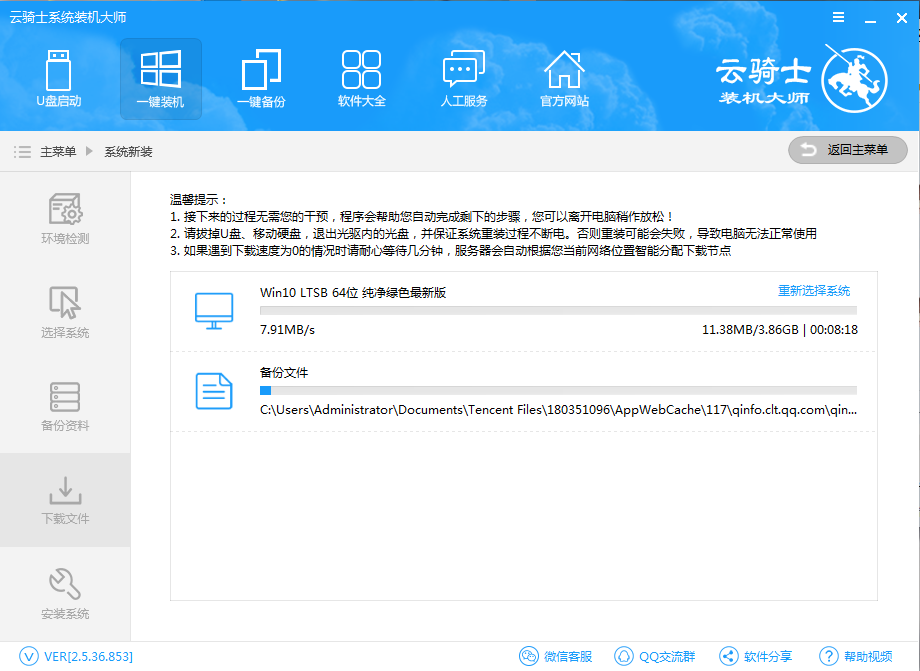Viewport: 920px width, 671px height.
Task: Select the 备份资料 step
Action: point(65,406)
